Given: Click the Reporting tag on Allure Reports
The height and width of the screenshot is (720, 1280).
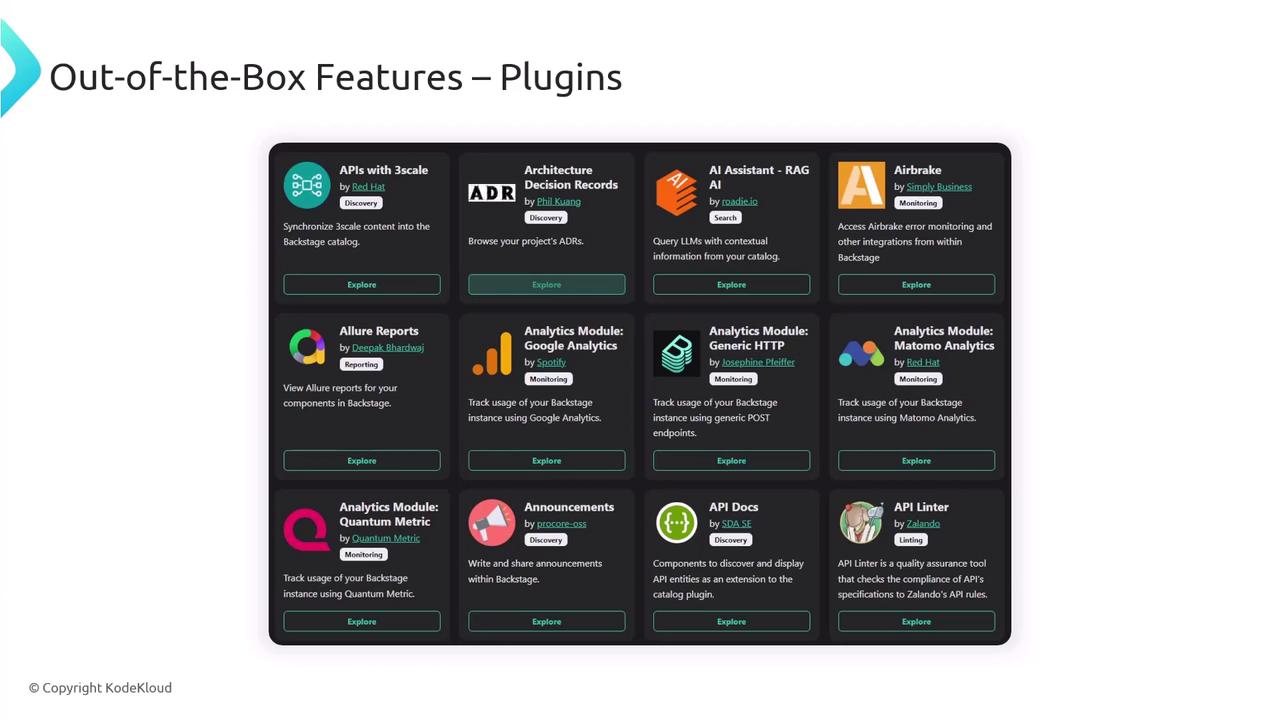Looking at the screenshot, I should click(x=362, y=365).
